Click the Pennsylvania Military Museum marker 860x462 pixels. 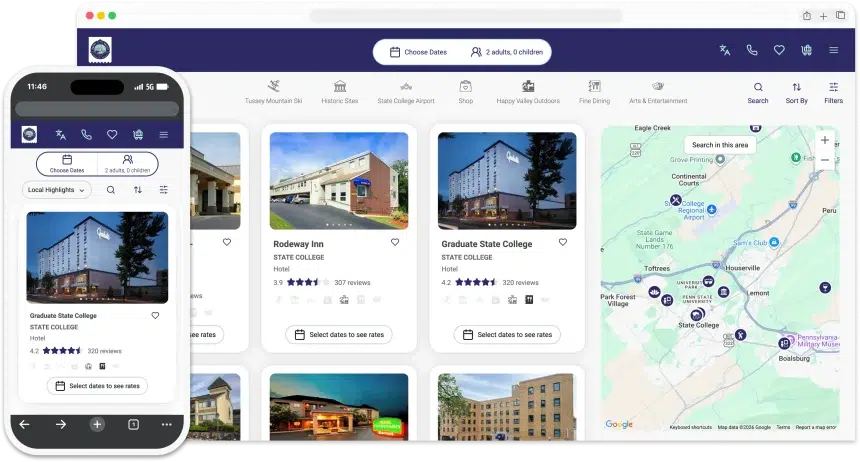(790, 338)
